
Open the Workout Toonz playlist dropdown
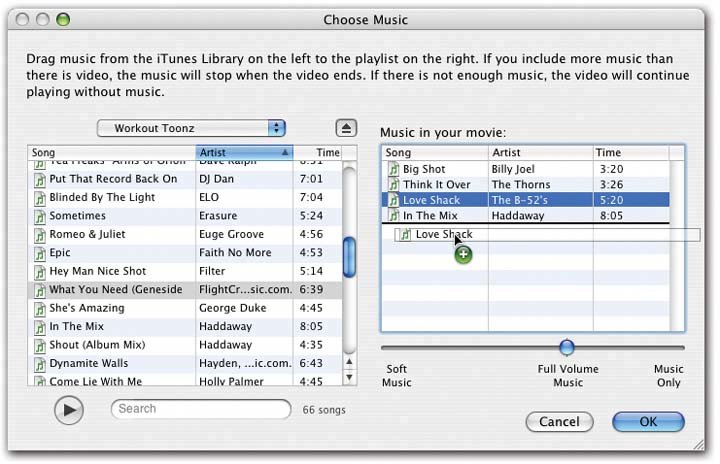click(x=191, y=128)
